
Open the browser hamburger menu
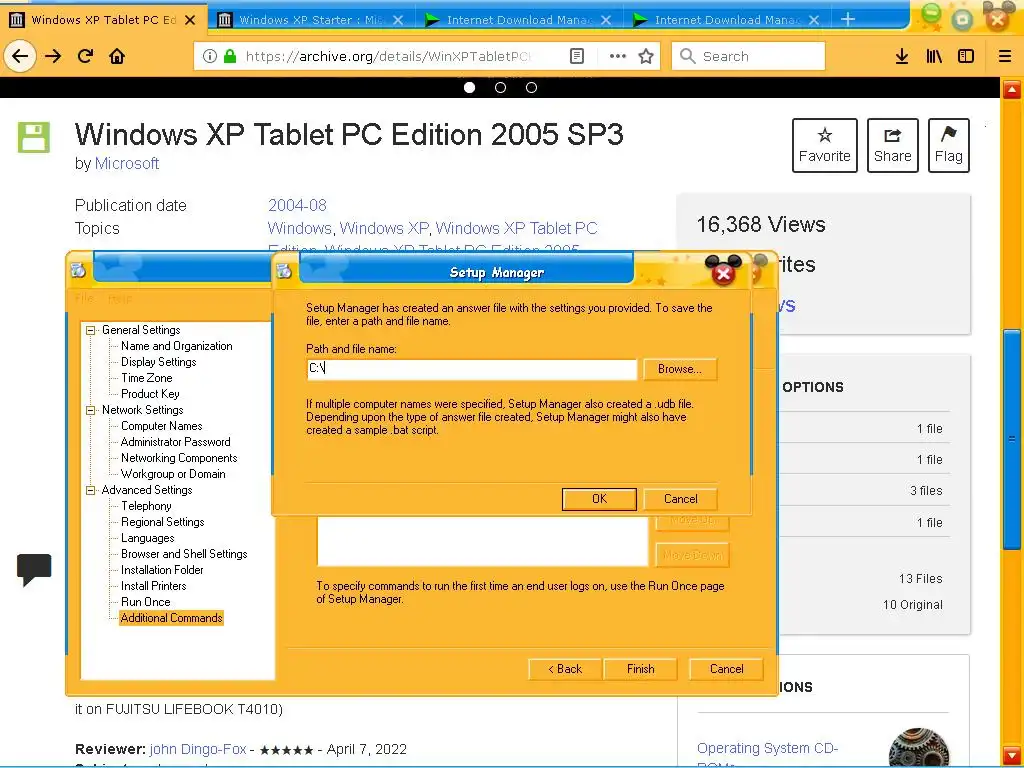(x=1005, y=56)
